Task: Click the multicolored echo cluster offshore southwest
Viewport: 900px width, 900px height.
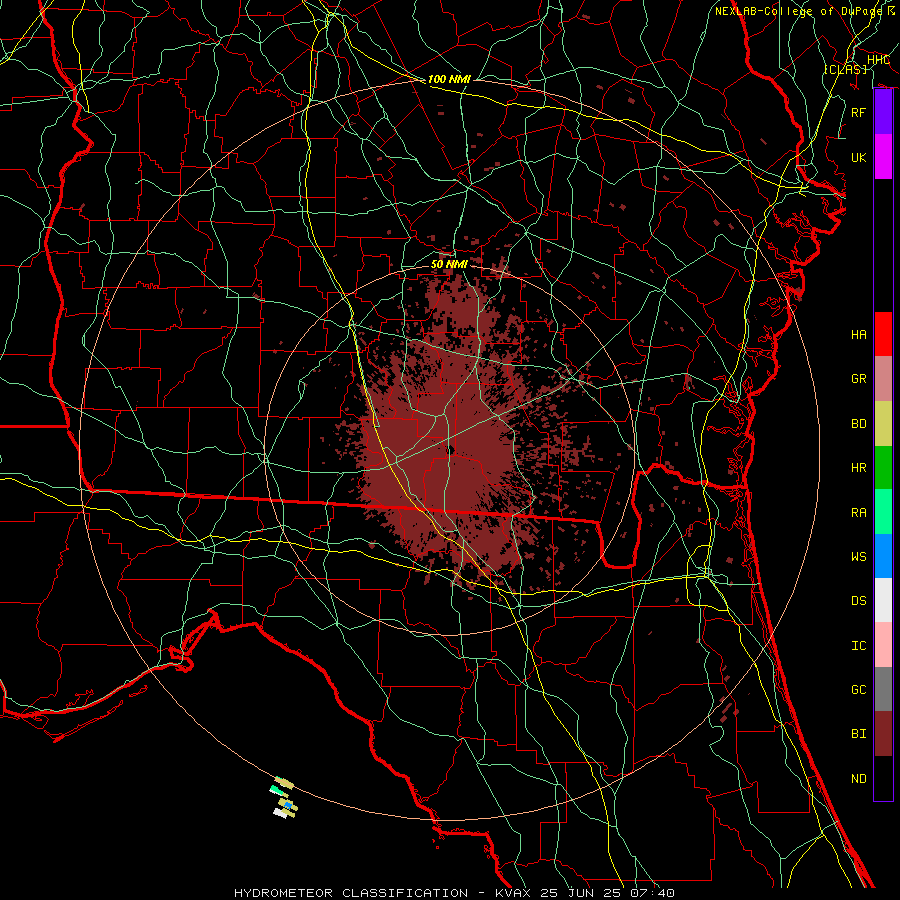Action: click(284, 797)
